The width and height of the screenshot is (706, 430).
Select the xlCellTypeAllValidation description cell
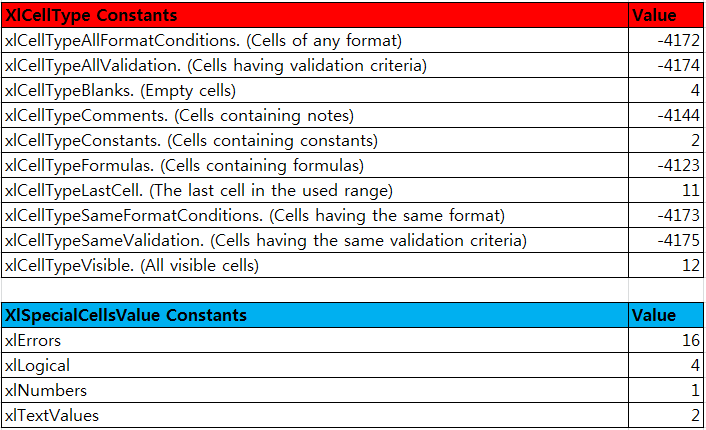[315, 65]
